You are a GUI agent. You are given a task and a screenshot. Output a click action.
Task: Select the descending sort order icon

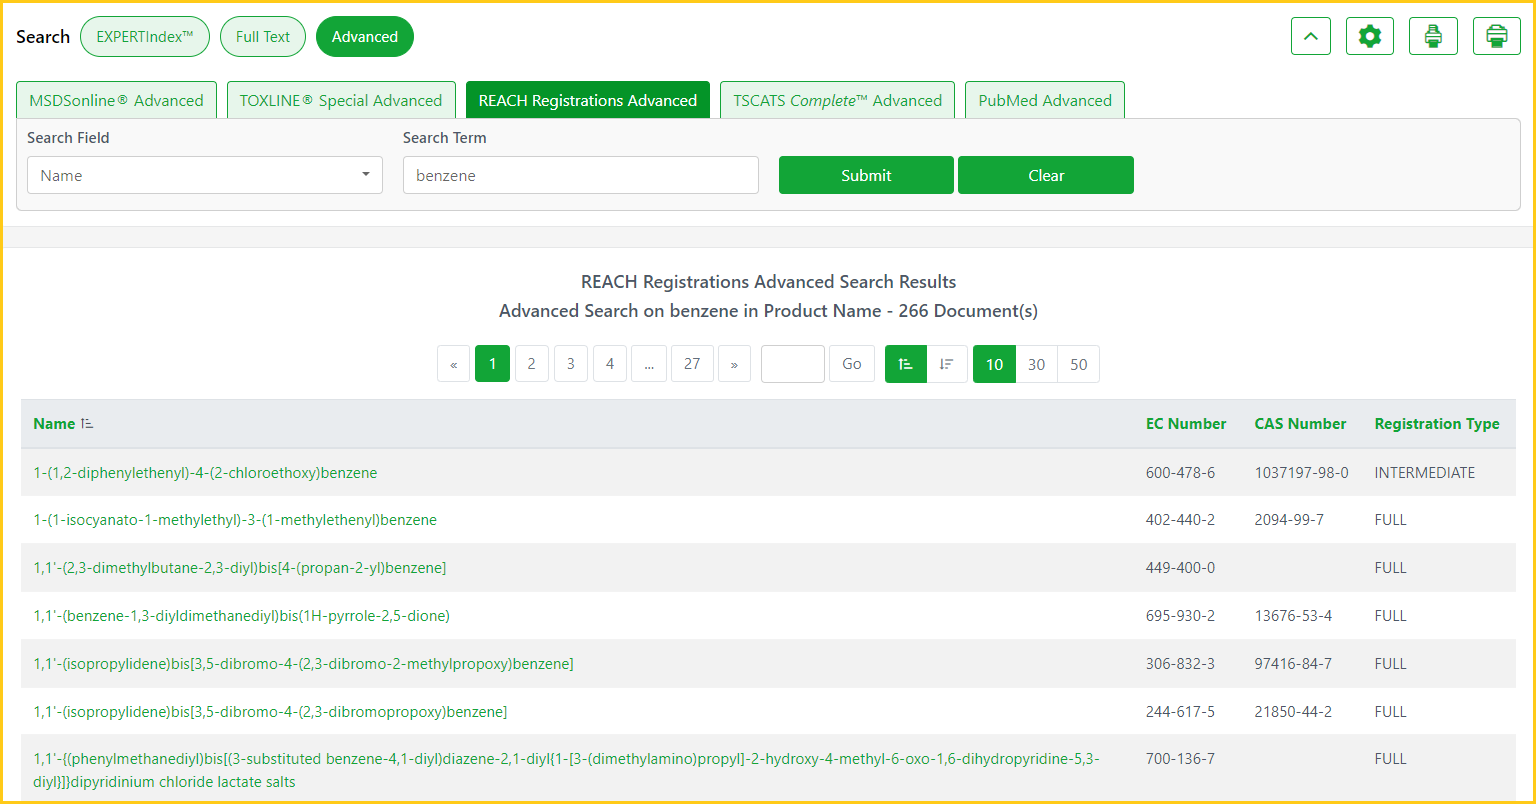point(947,364)
